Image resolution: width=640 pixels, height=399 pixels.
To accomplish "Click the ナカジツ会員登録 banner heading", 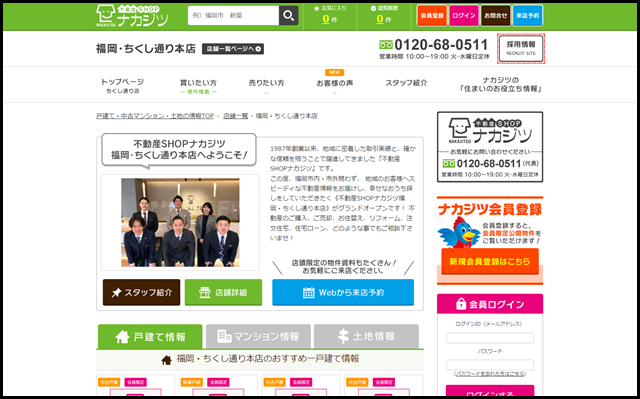I will pyautogui.click(x=490, y=209).
